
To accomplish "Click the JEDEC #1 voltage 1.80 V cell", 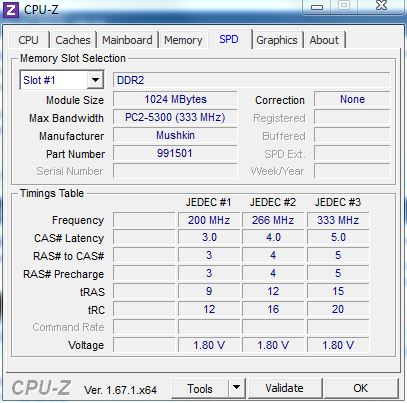I will point(209,345).
